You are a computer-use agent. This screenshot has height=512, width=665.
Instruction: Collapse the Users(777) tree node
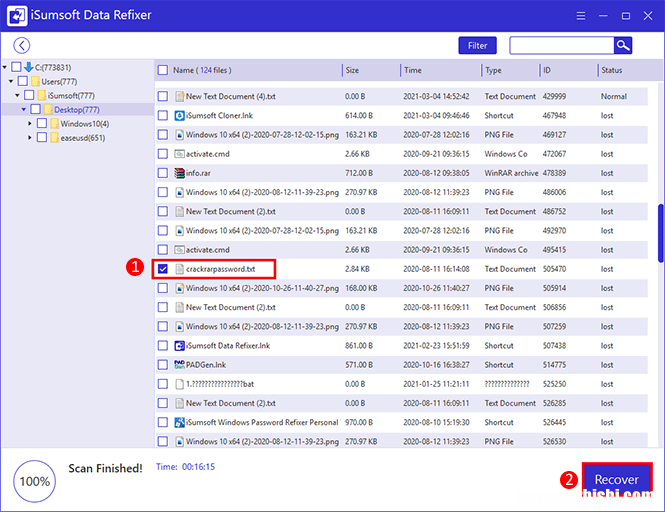pyautogui.click(x=11, y=81)
